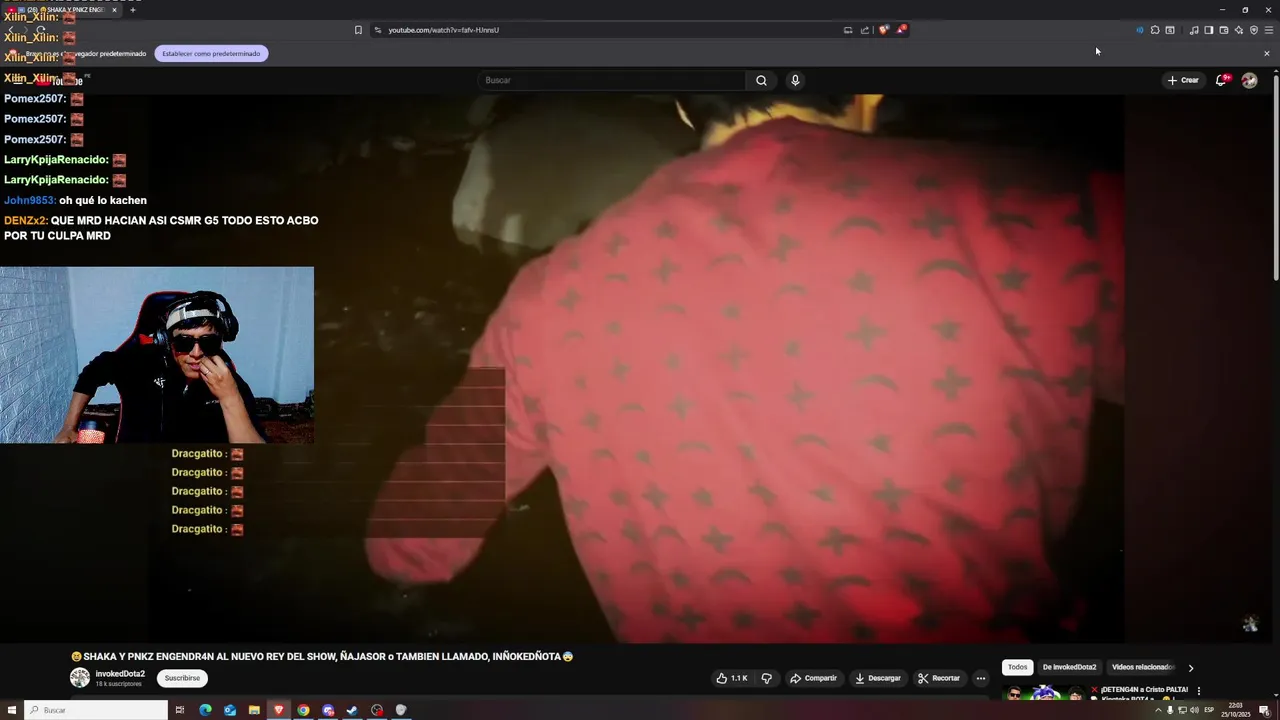1280x720 pixels.
Task: Click the YouTube search magnifier button
Action: [x=761, y=80]
